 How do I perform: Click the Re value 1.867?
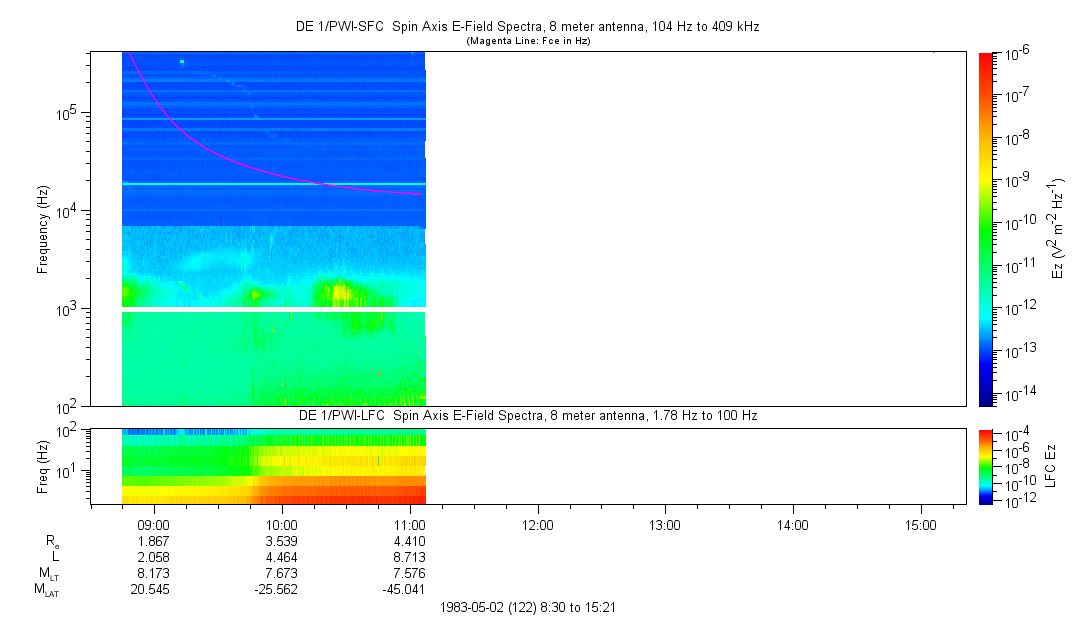pyautogui.click(x=153, y=541)
